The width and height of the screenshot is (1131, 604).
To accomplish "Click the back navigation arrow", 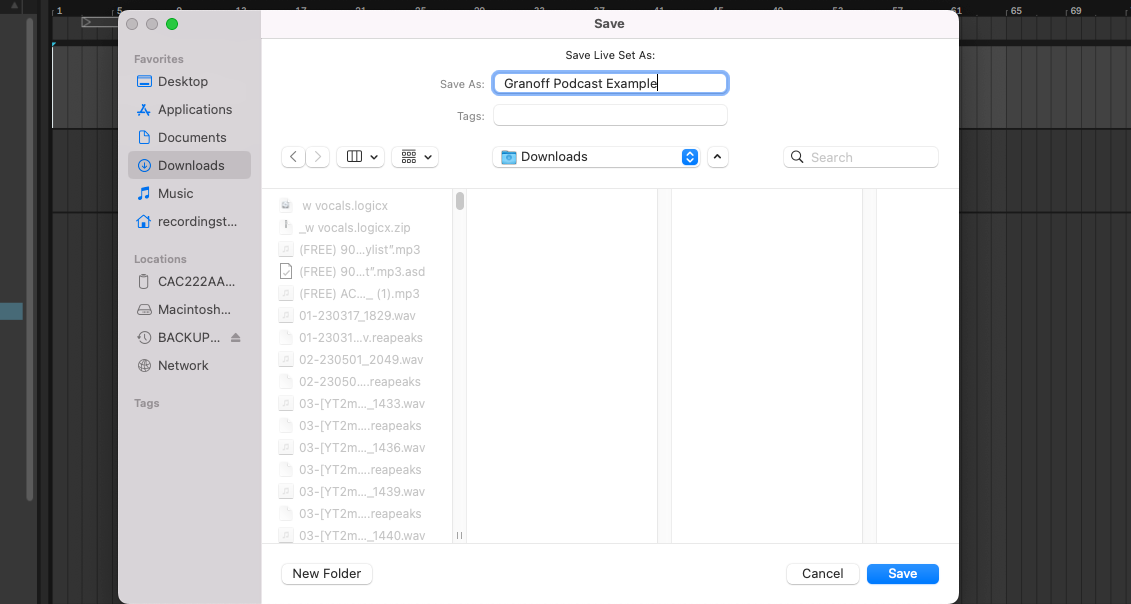I will coord(293,157).
